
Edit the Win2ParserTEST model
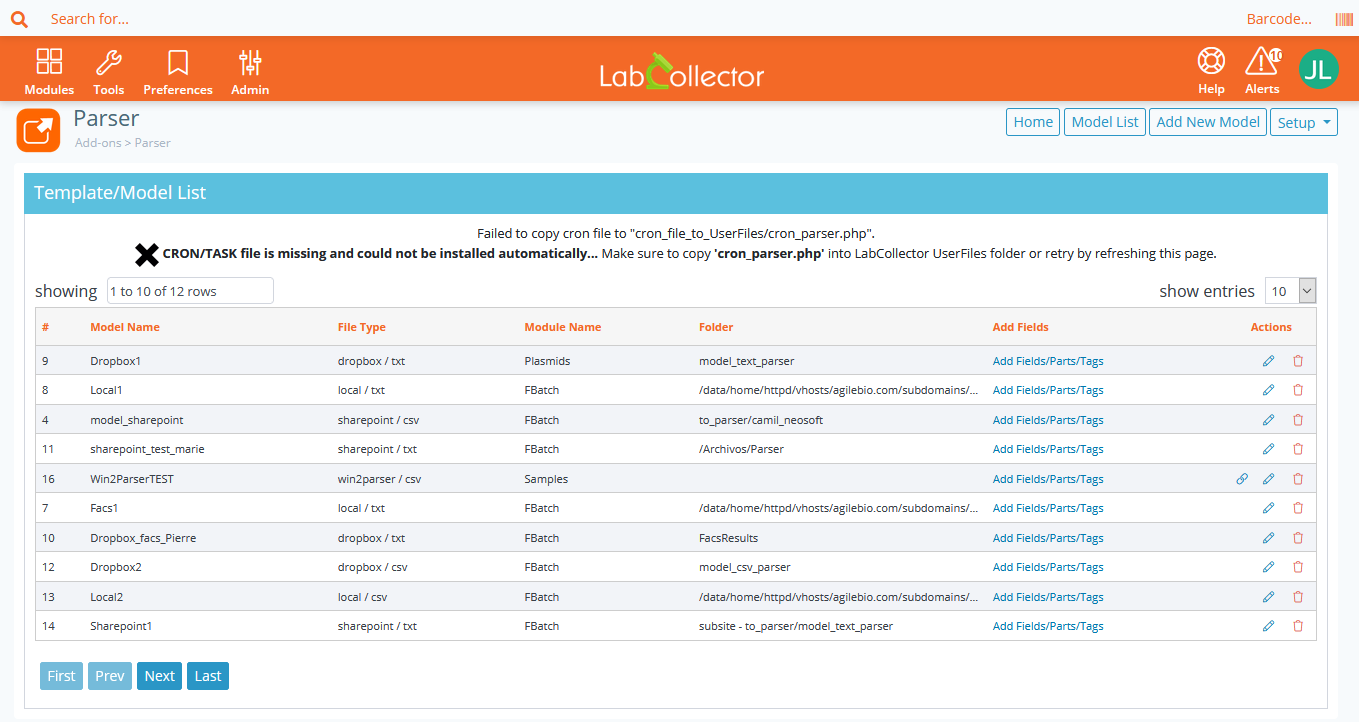pos(1269,479)
